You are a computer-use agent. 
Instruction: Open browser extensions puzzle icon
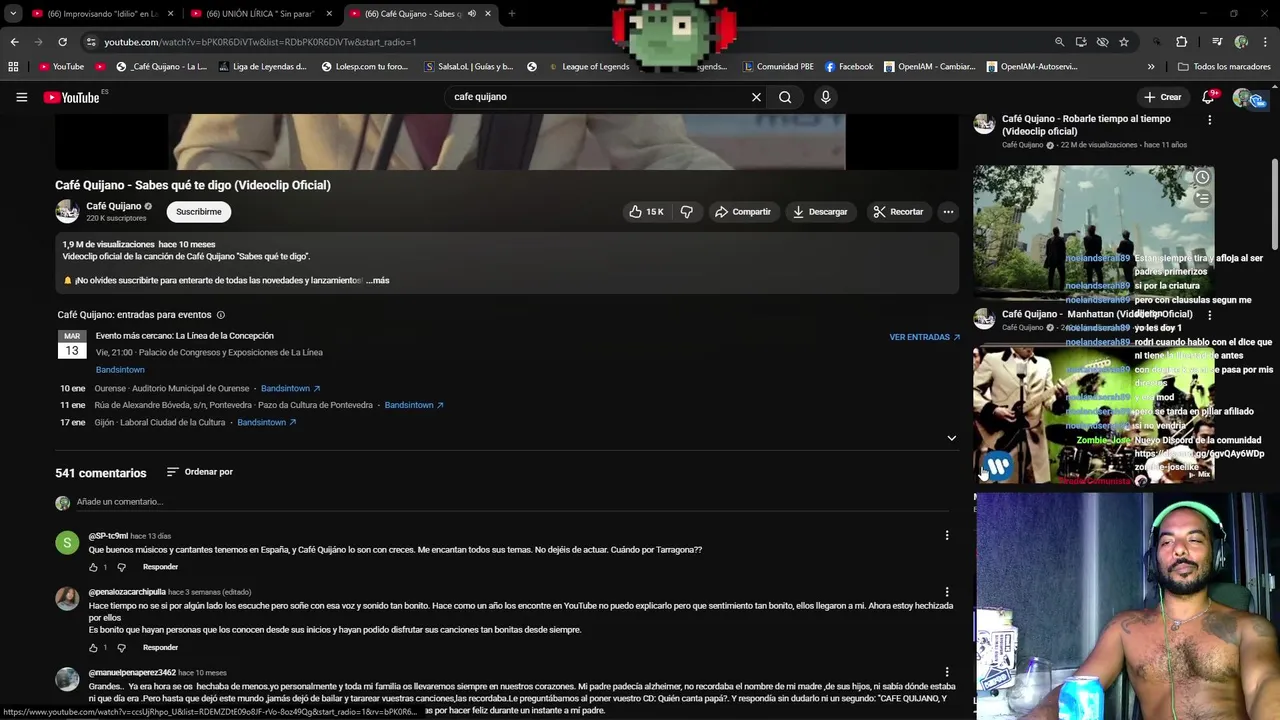(x=1182, y=42)
